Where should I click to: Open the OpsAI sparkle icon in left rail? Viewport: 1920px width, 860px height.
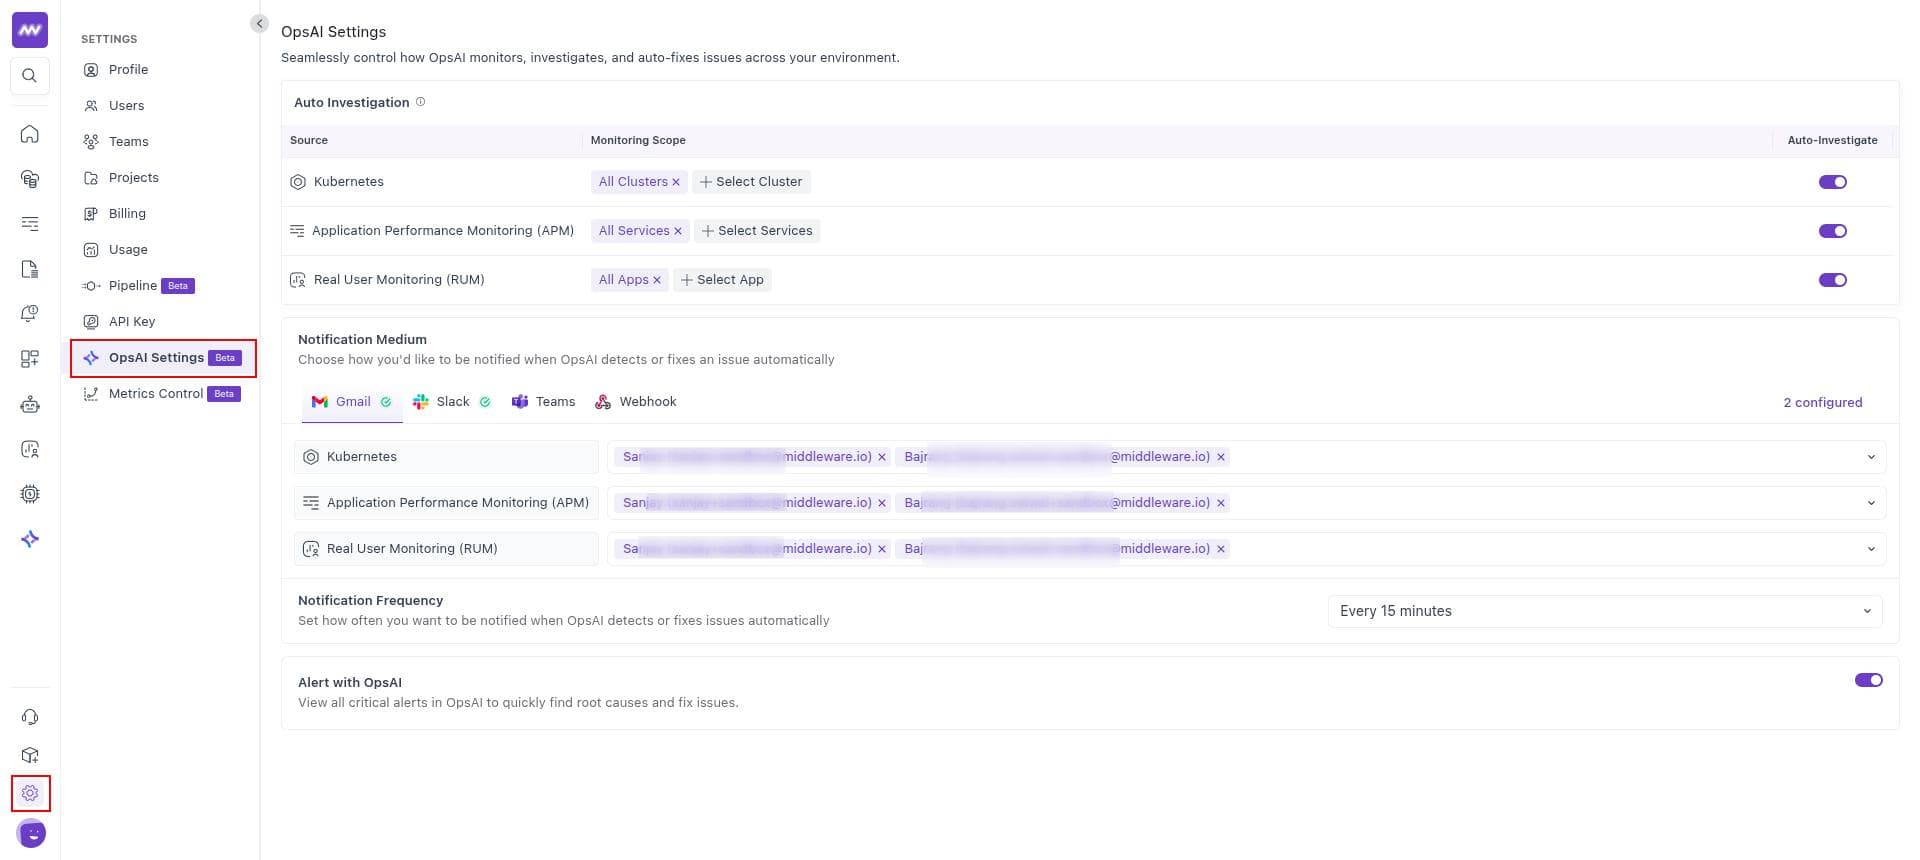pos(30,539)
